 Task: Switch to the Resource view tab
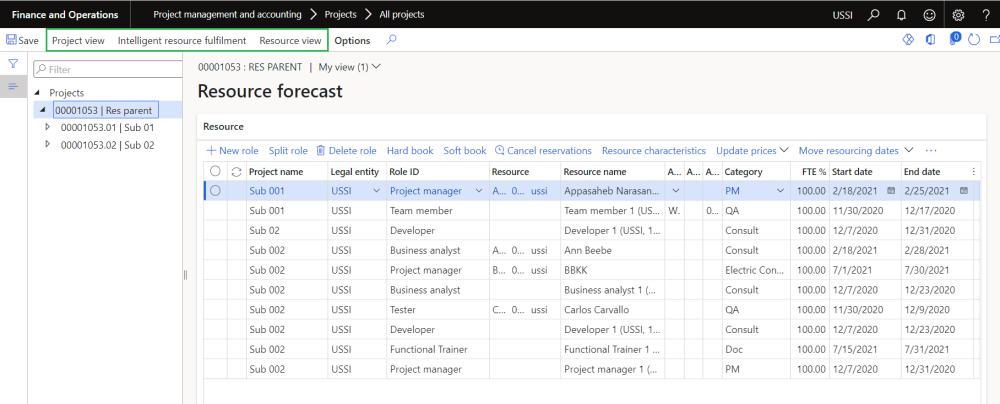[290, 41]
